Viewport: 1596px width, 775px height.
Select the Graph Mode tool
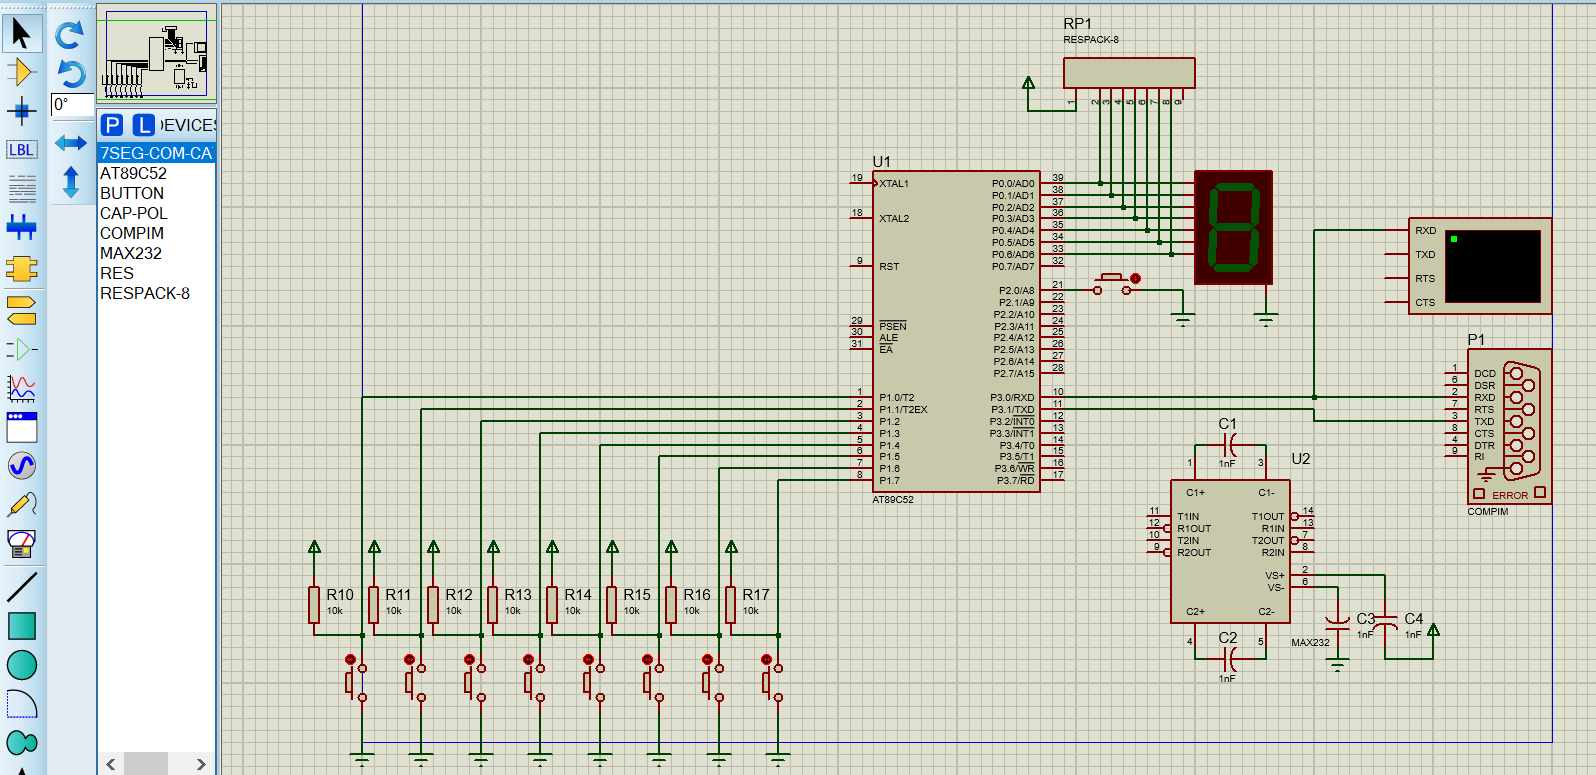pos(21,387)
